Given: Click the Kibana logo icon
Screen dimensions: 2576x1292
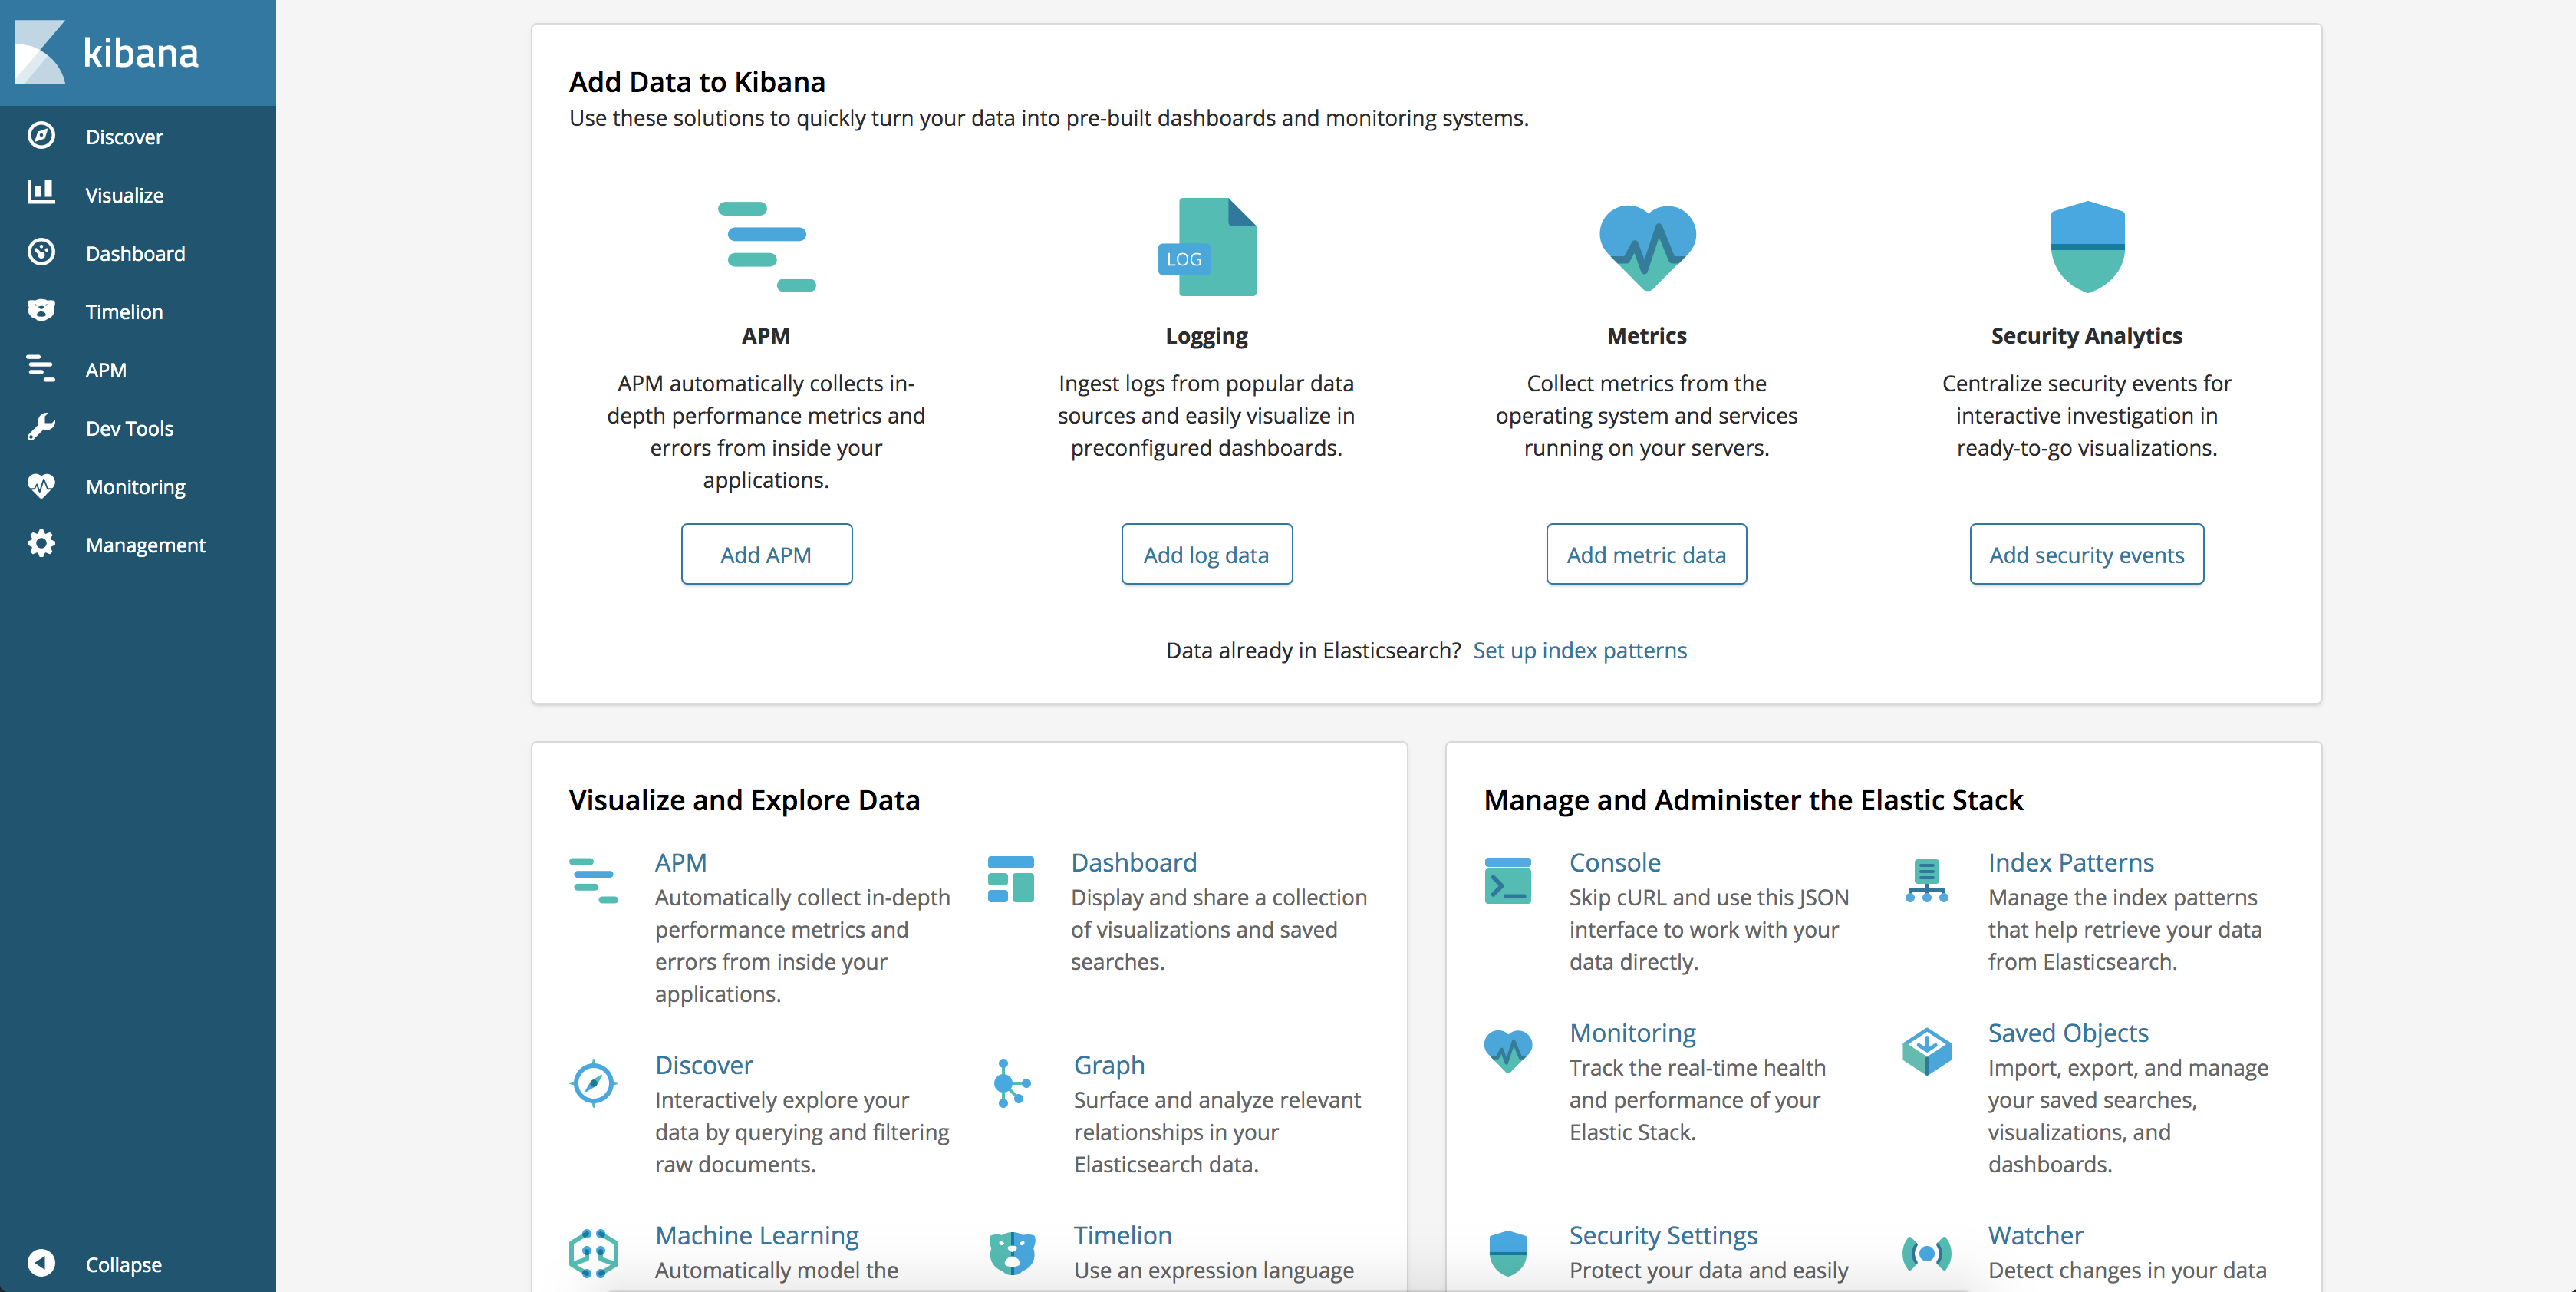Looking at the screenshot, I should [x=40, y=52].
